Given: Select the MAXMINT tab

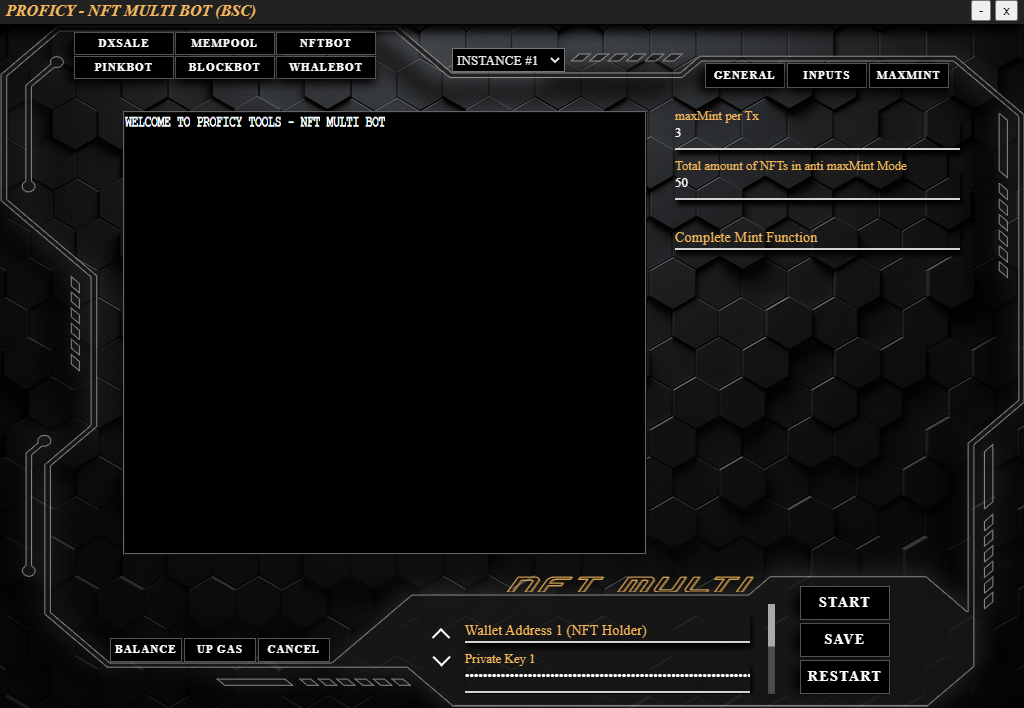Looking at the screenshot, I should coord(908,75).
